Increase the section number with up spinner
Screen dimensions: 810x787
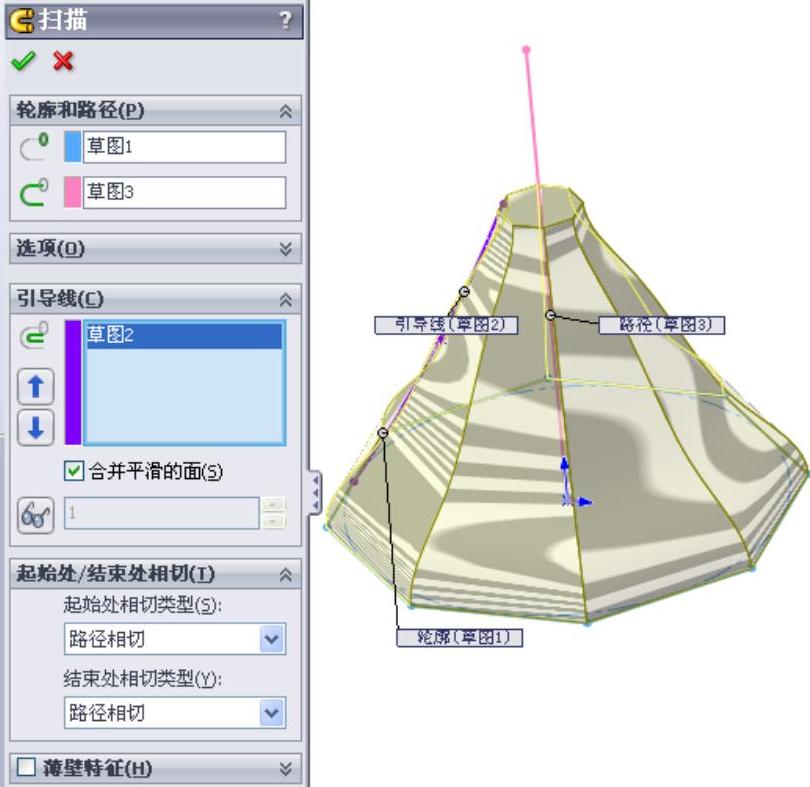click(273, 504)
